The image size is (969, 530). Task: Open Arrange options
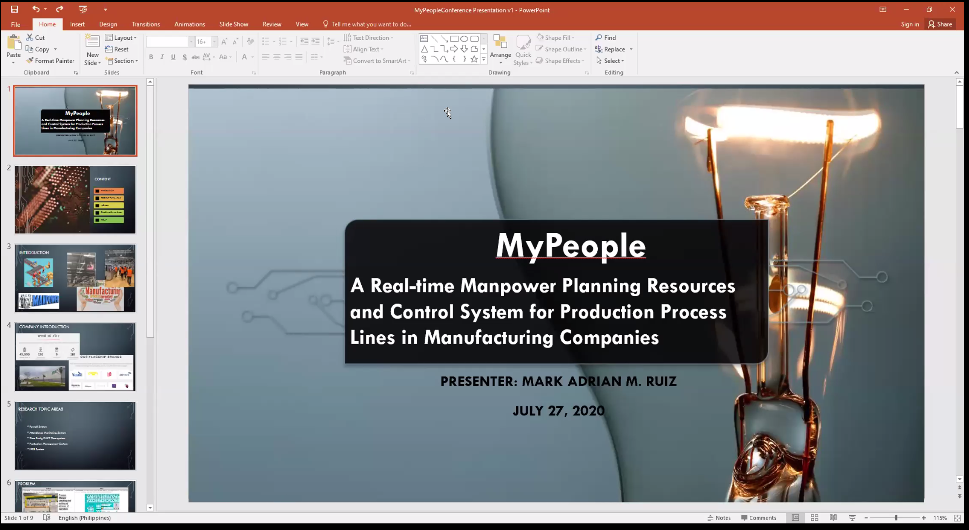(x=500, y=49)
